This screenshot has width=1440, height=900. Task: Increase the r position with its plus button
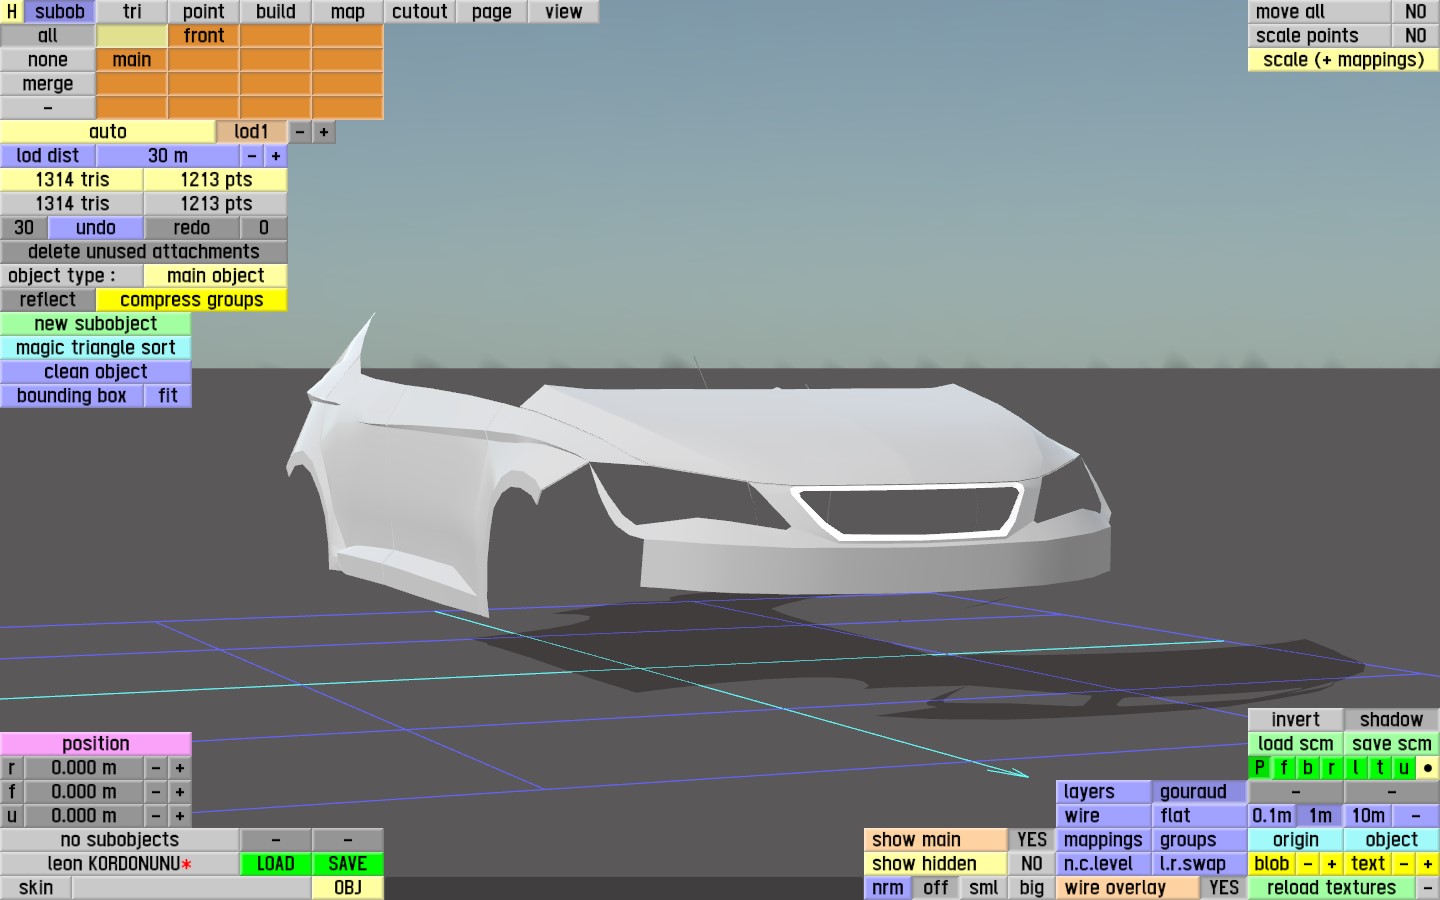[180, 768]
